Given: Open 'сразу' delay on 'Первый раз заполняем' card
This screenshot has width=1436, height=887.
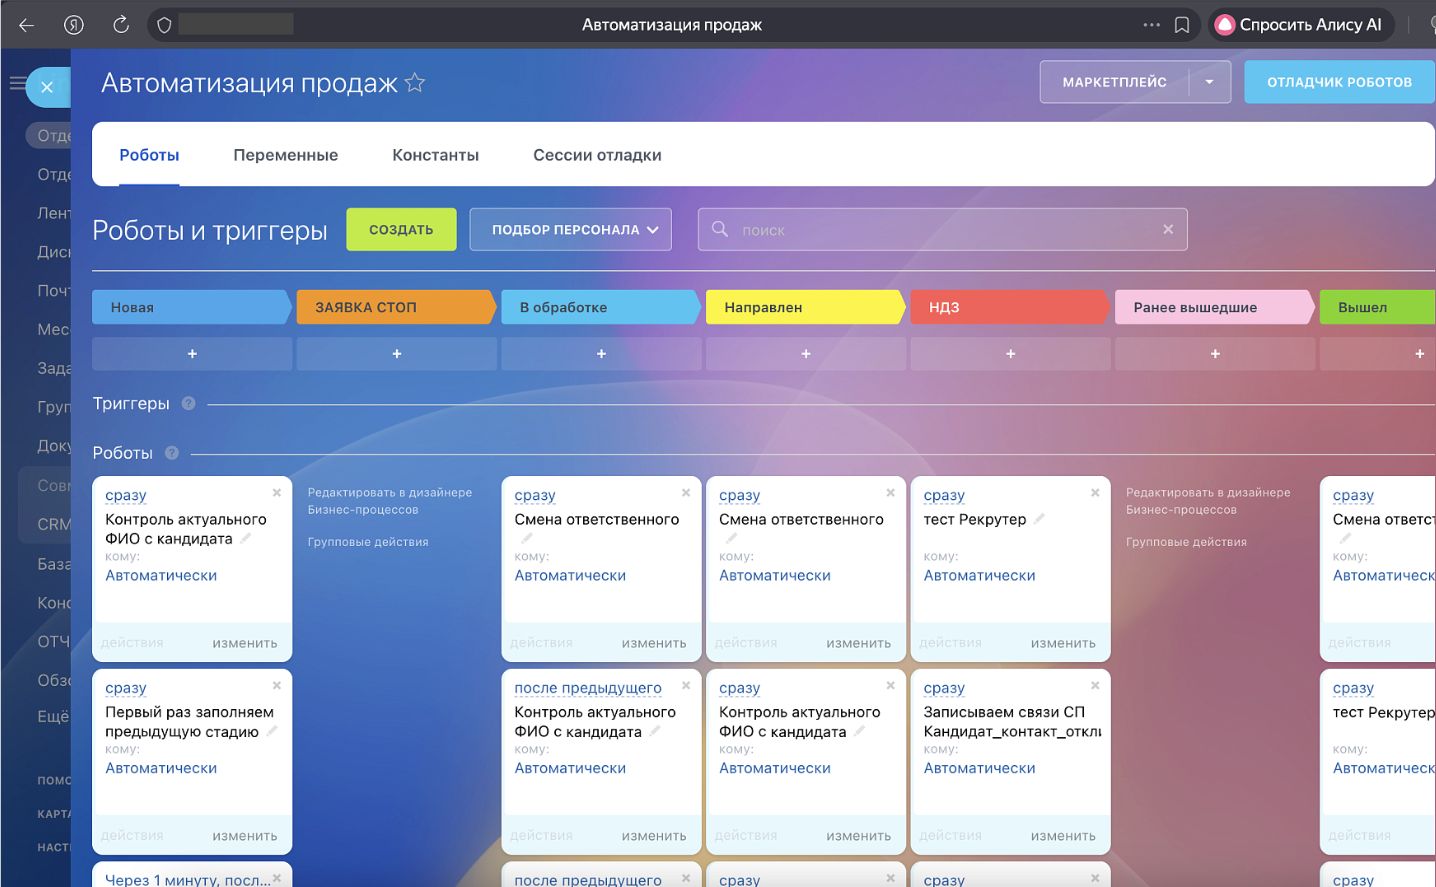Looking at the screenshot, I should coord(126,688).
